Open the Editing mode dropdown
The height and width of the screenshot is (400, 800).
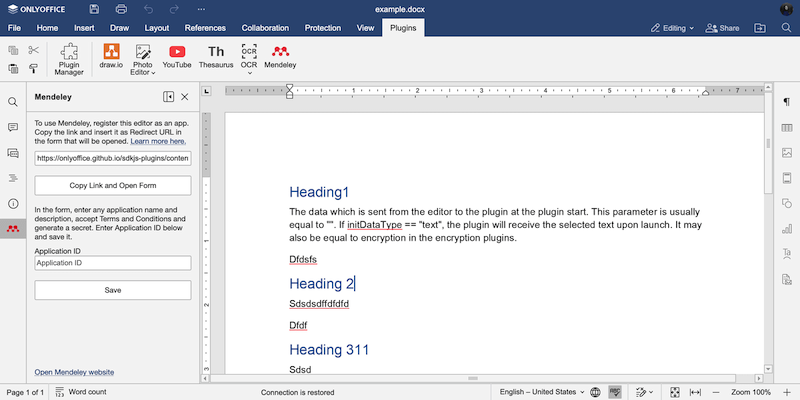tap(671, 28)
